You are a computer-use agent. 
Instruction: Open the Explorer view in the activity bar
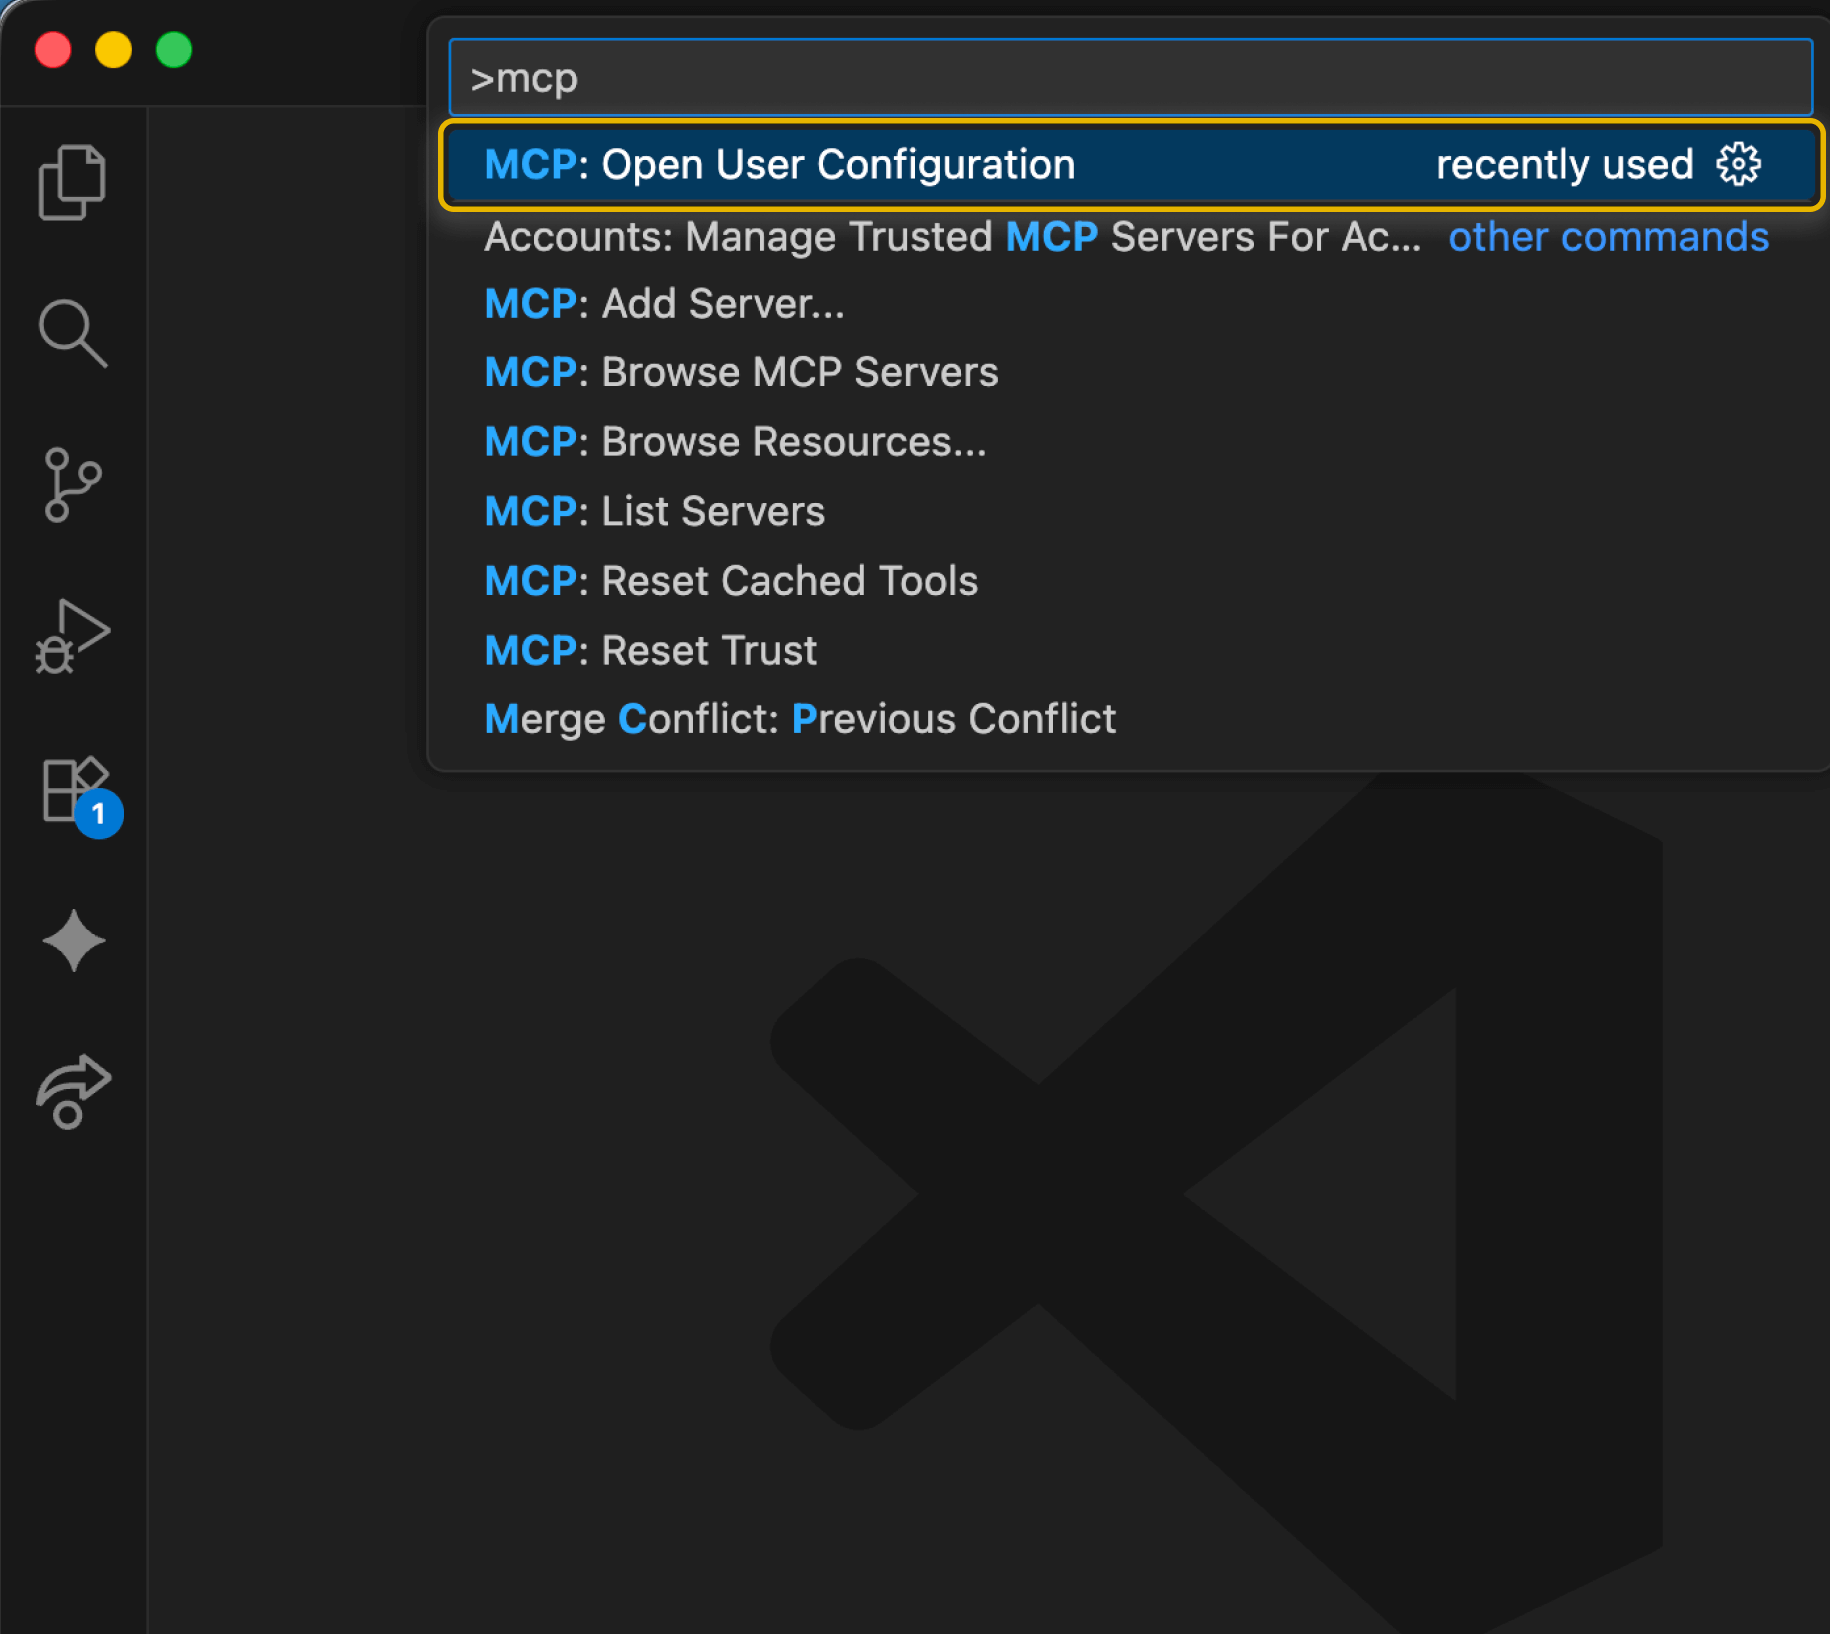[73, 182]
